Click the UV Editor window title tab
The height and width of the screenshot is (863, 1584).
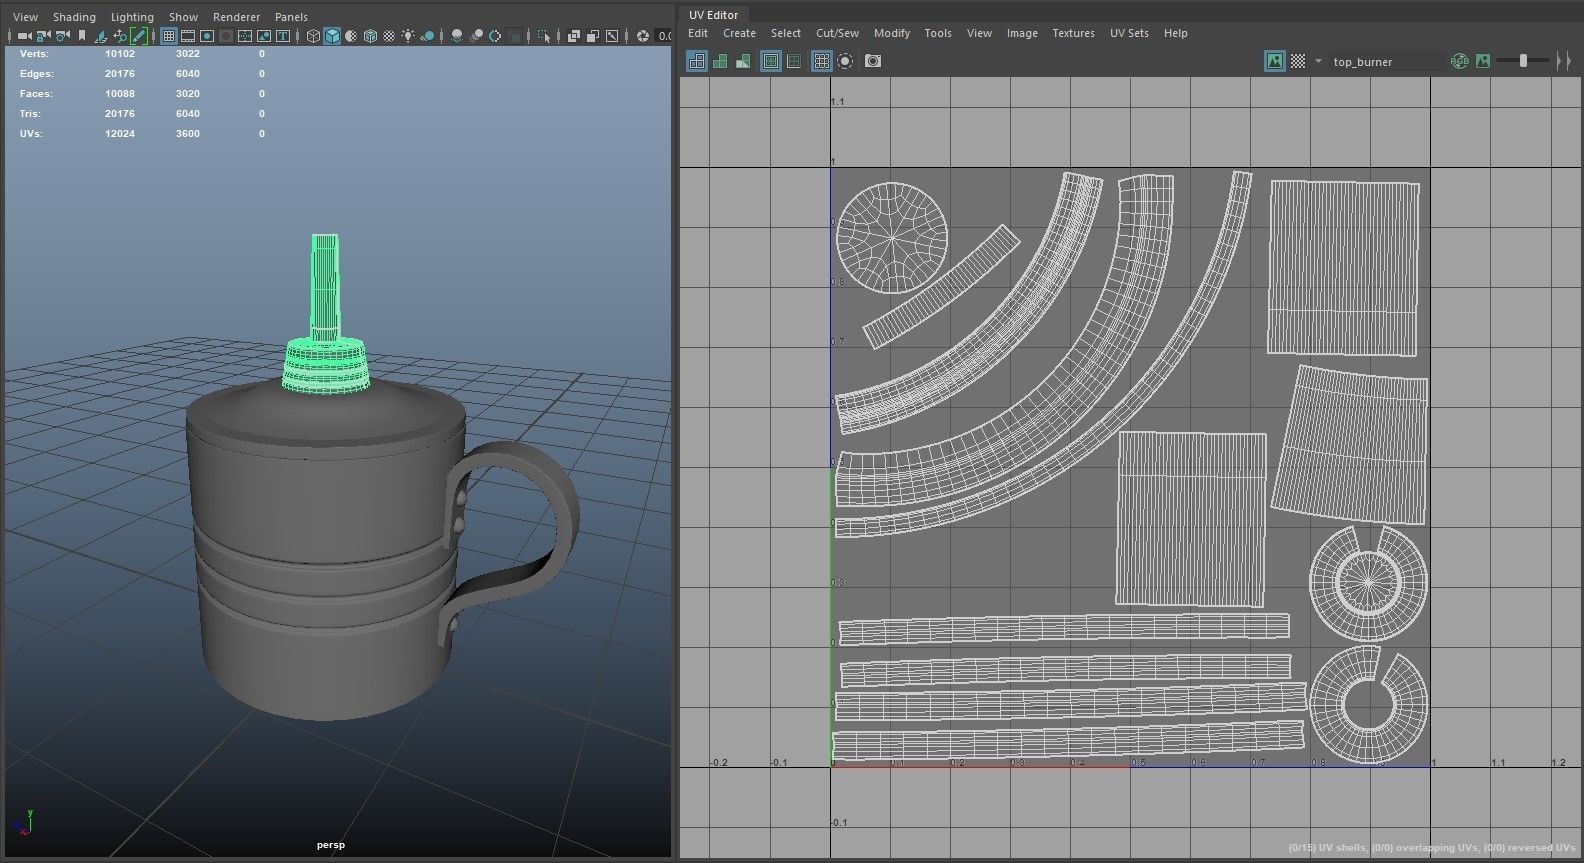[713, 15]
